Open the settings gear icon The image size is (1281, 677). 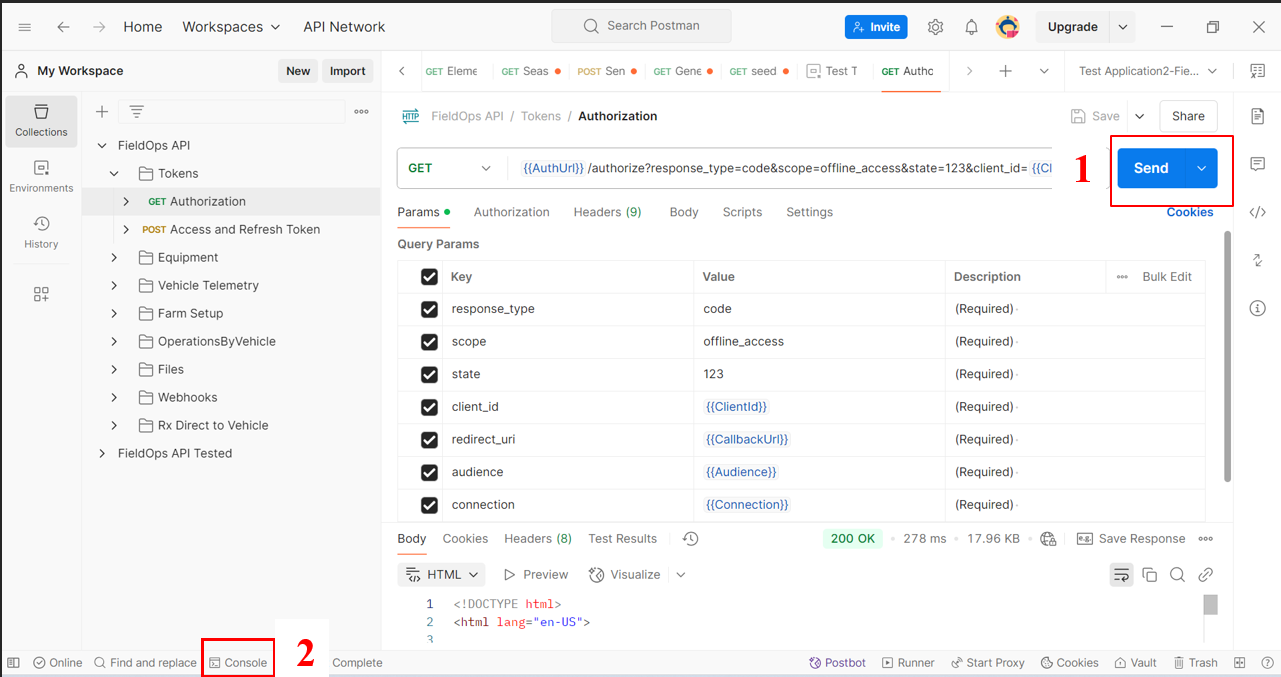click(935, 27)
